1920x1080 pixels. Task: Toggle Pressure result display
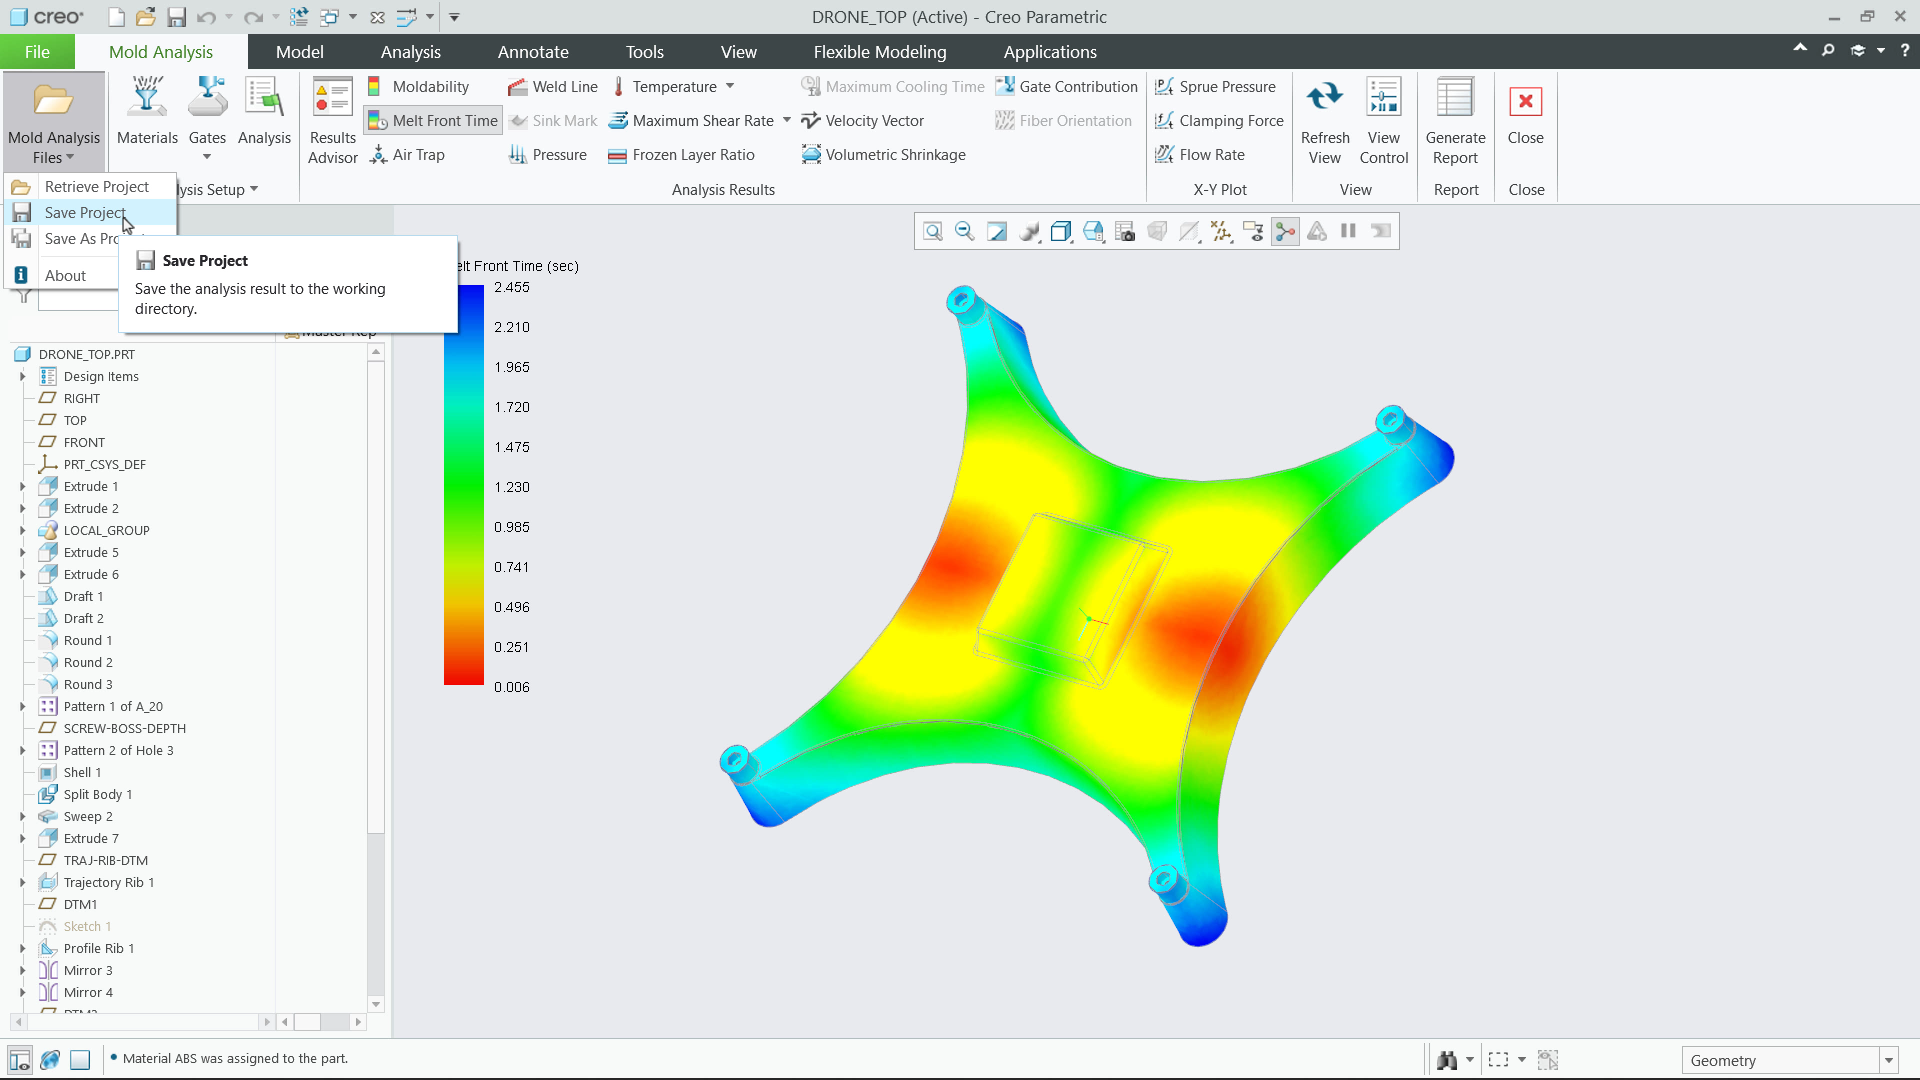click(547, 155)
